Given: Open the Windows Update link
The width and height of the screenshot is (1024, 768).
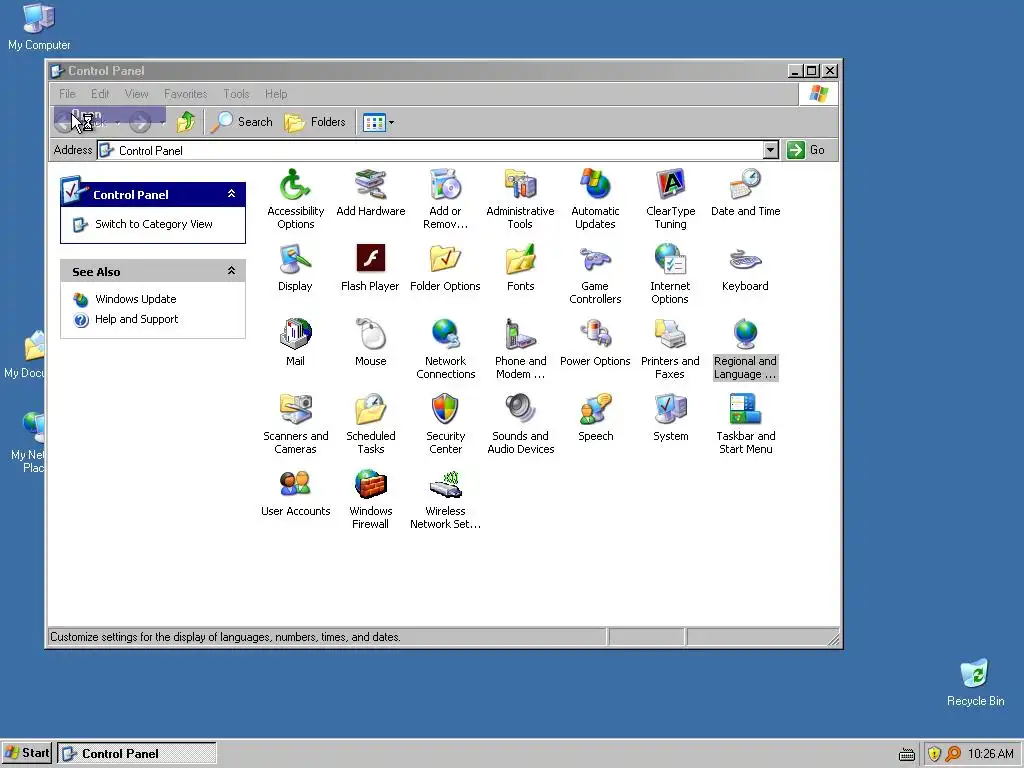Looking at the screenshot, I should (x=135, y=299).
